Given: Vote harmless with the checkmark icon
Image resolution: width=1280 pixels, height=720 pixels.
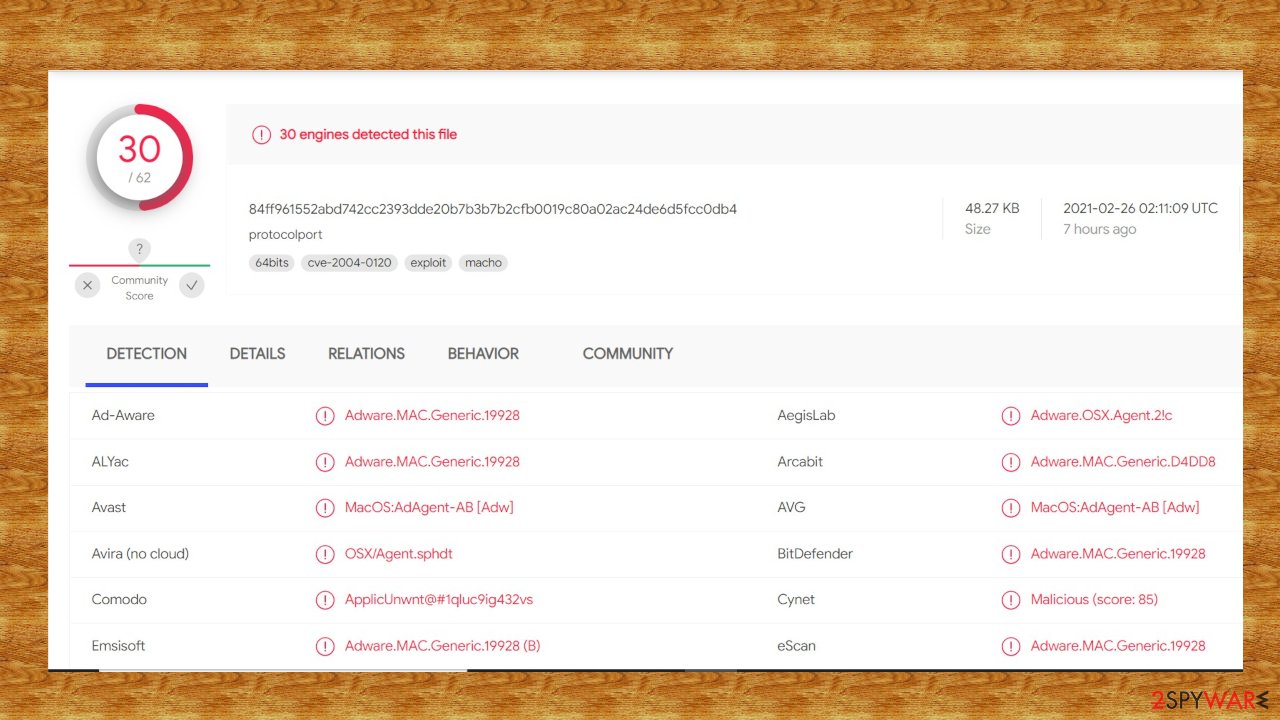Looking at the screenshot, I should click(x=192, y=286).
